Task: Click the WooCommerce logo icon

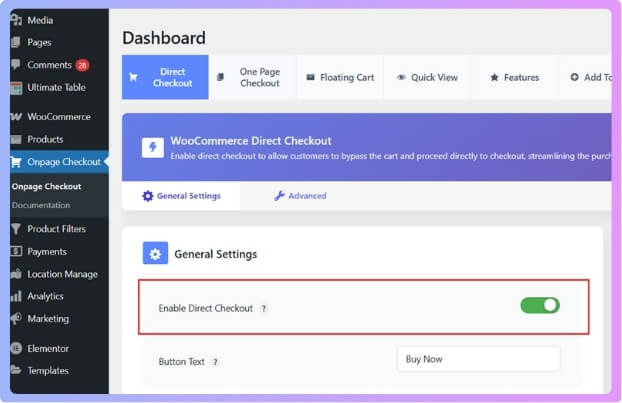Action: click(x=16, y=117)
